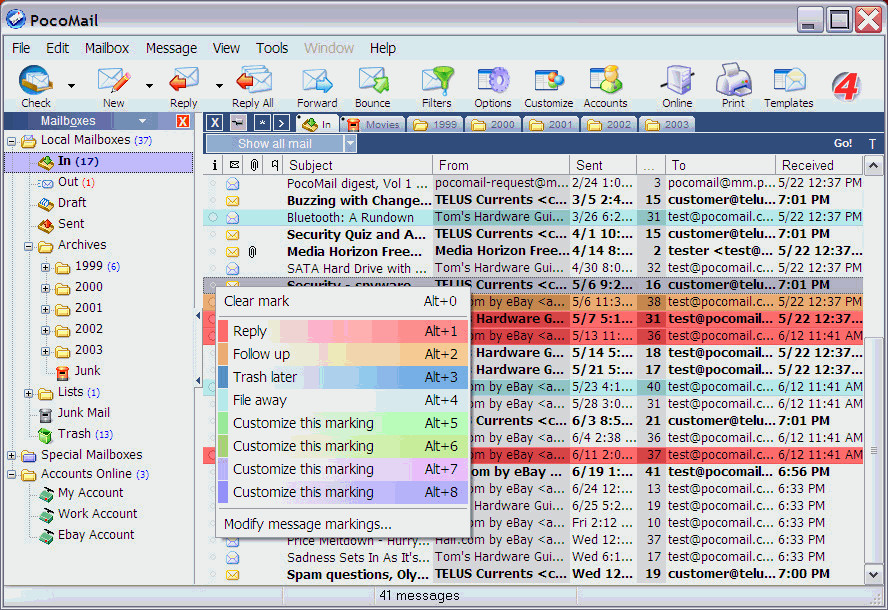Toggle the mark circle on the Bluetooth row
This screenshot has height=610, width=888.
coord(213,217)
